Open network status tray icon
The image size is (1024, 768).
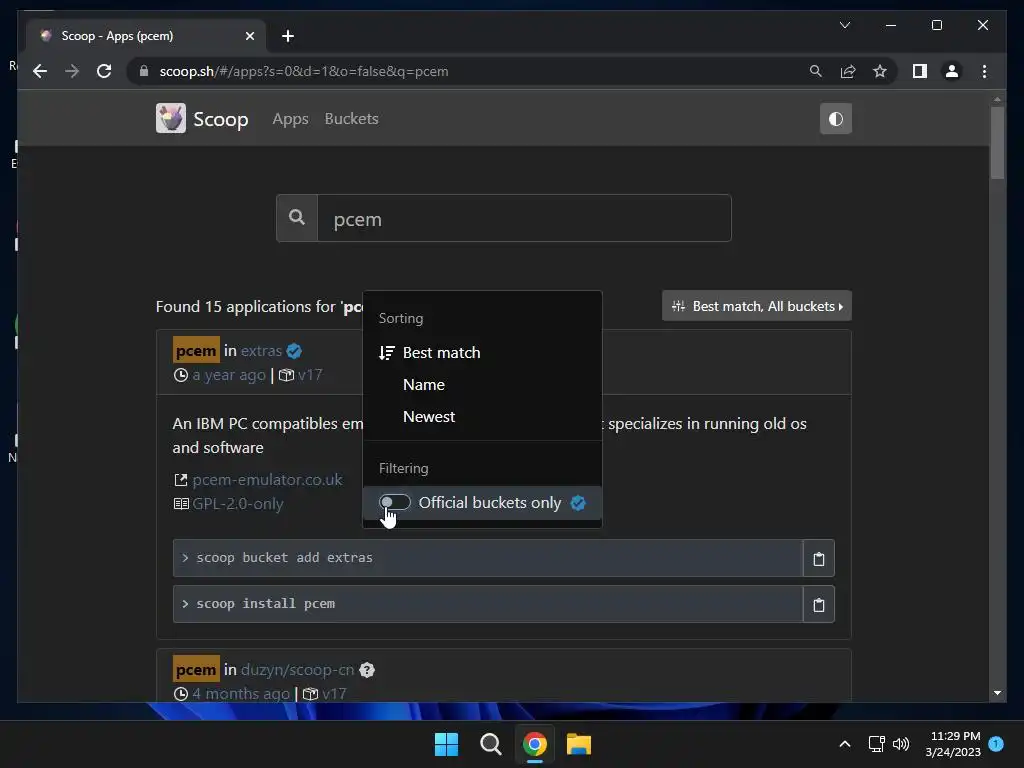876,744
